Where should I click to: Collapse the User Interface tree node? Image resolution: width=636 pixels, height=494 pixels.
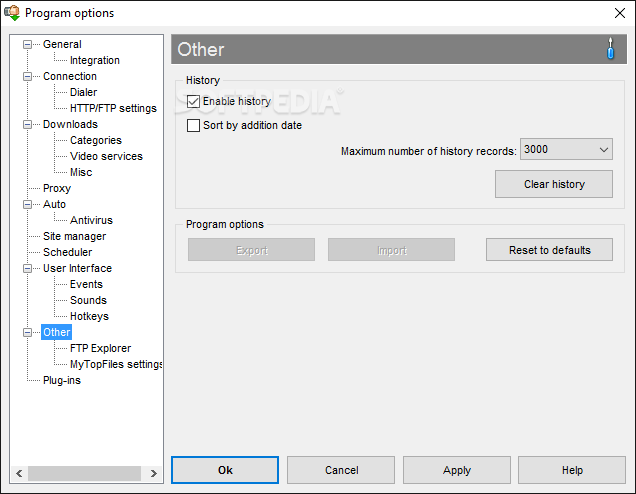[27, 268]
